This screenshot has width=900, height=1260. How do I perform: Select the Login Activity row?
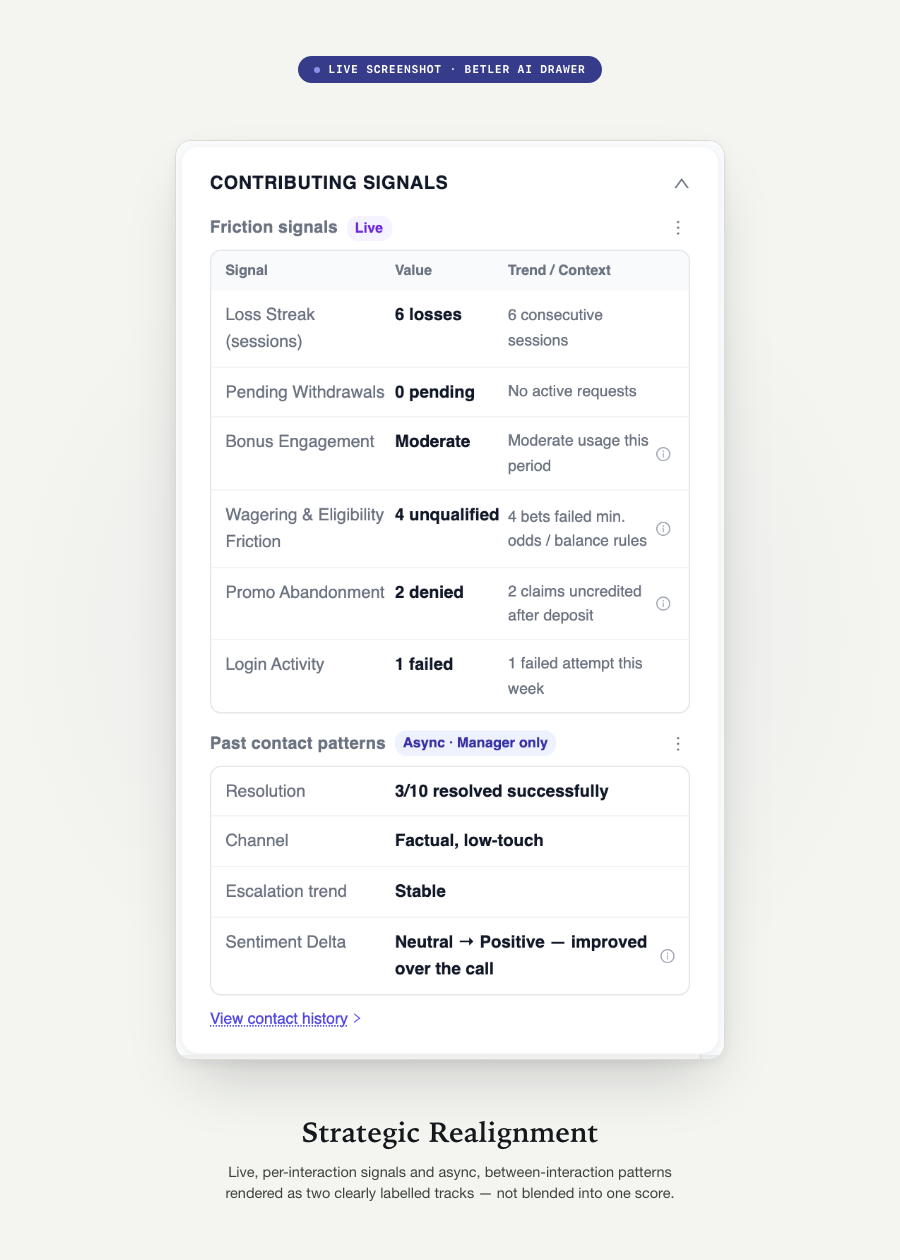pyautogui.click(x=450, y=676)
